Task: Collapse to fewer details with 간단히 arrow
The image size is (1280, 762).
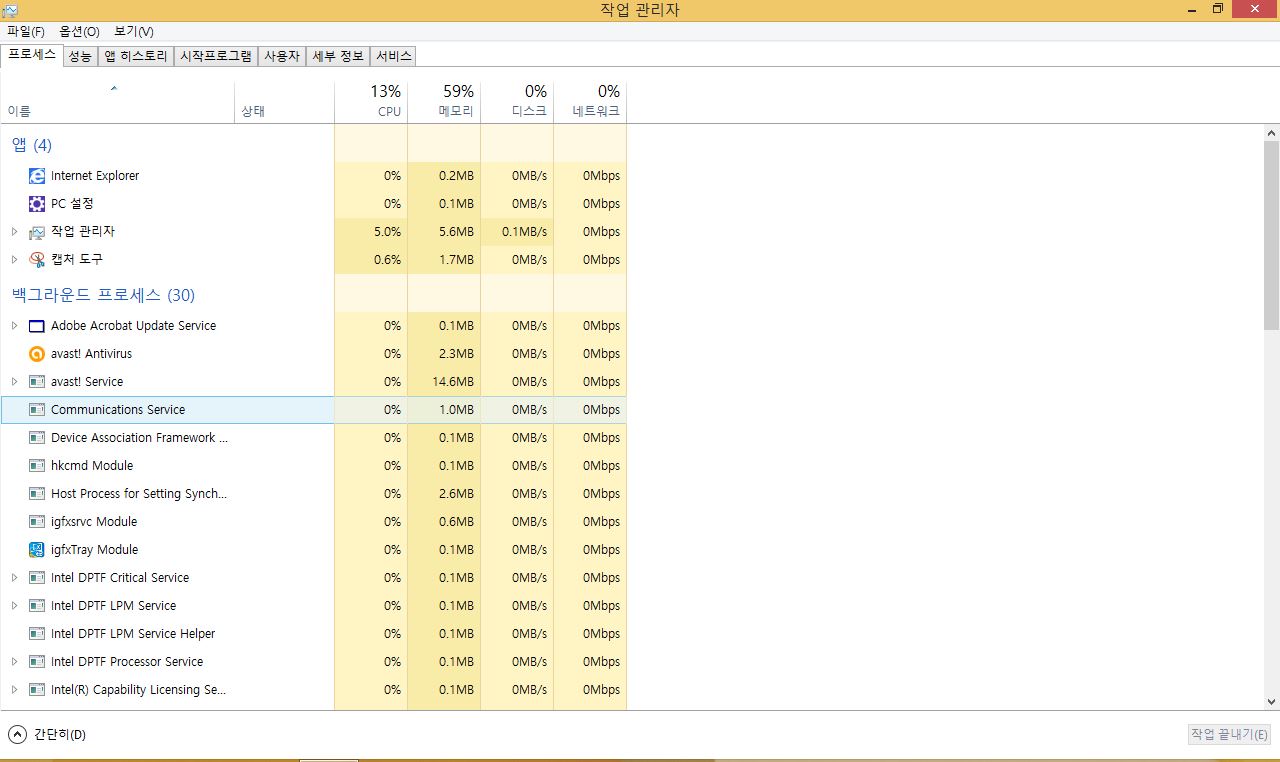Action: (x=17, y=734)
